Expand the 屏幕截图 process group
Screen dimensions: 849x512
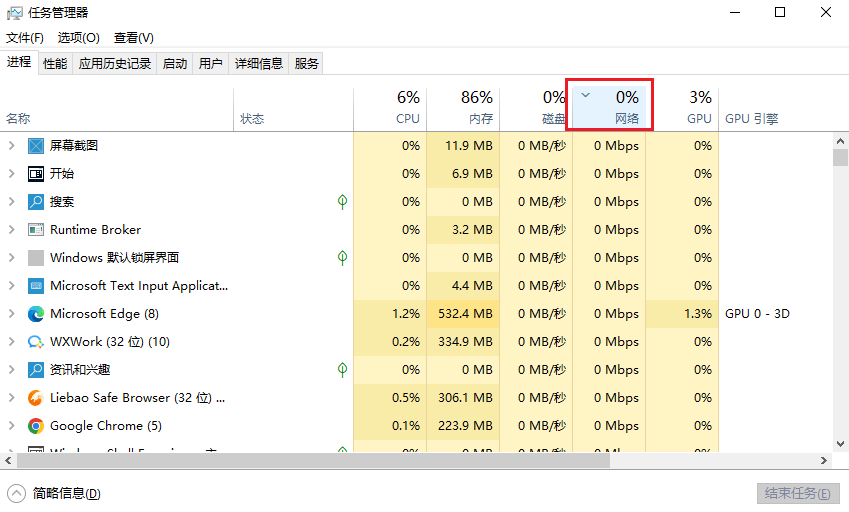click(x=11, y=146)
